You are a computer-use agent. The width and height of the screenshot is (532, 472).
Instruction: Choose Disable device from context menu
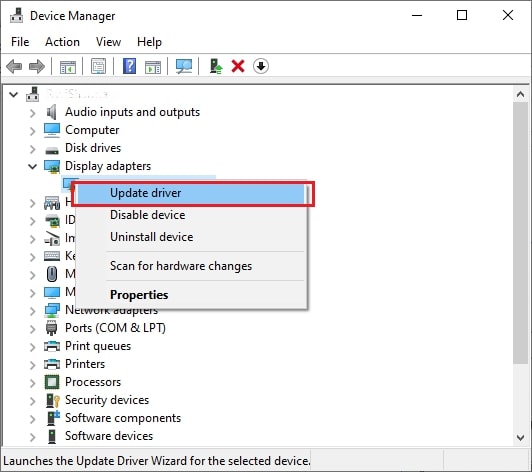click(190, 215)
